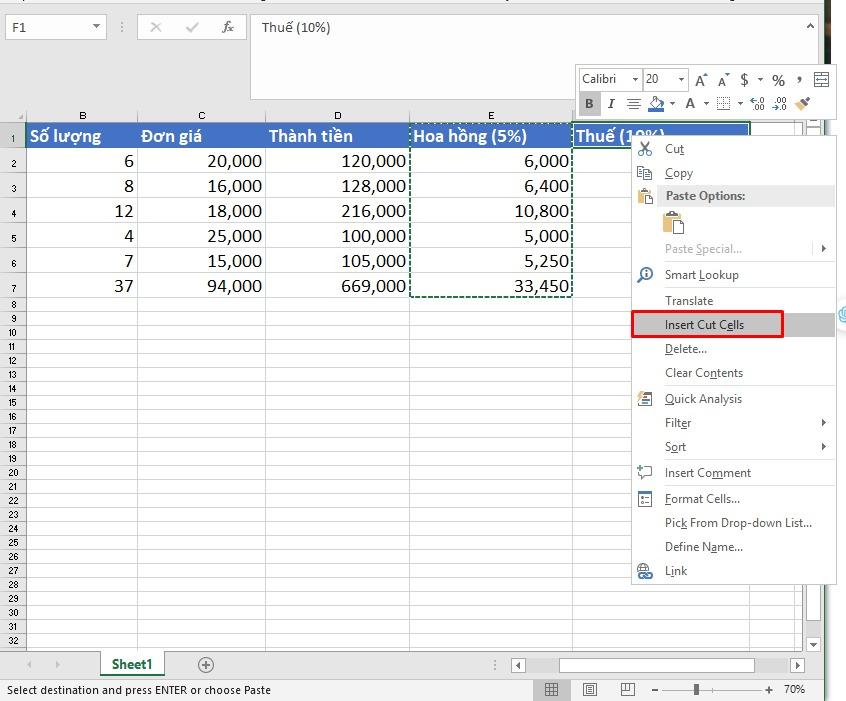Apply Fill Color using the paint bucket icon
846x701 pixels.
pyautogui.click(x=657, y=102)
